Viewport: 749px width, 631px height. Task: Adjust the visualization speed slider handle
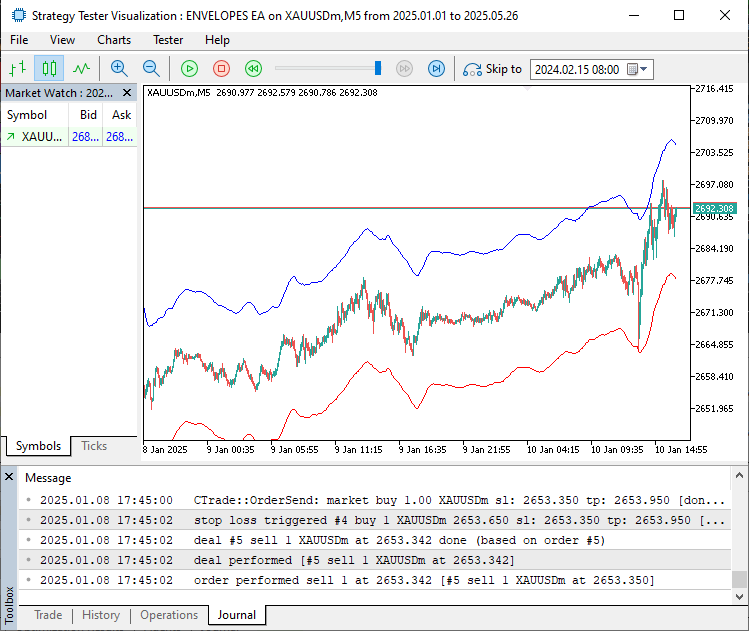pos(378,69)
